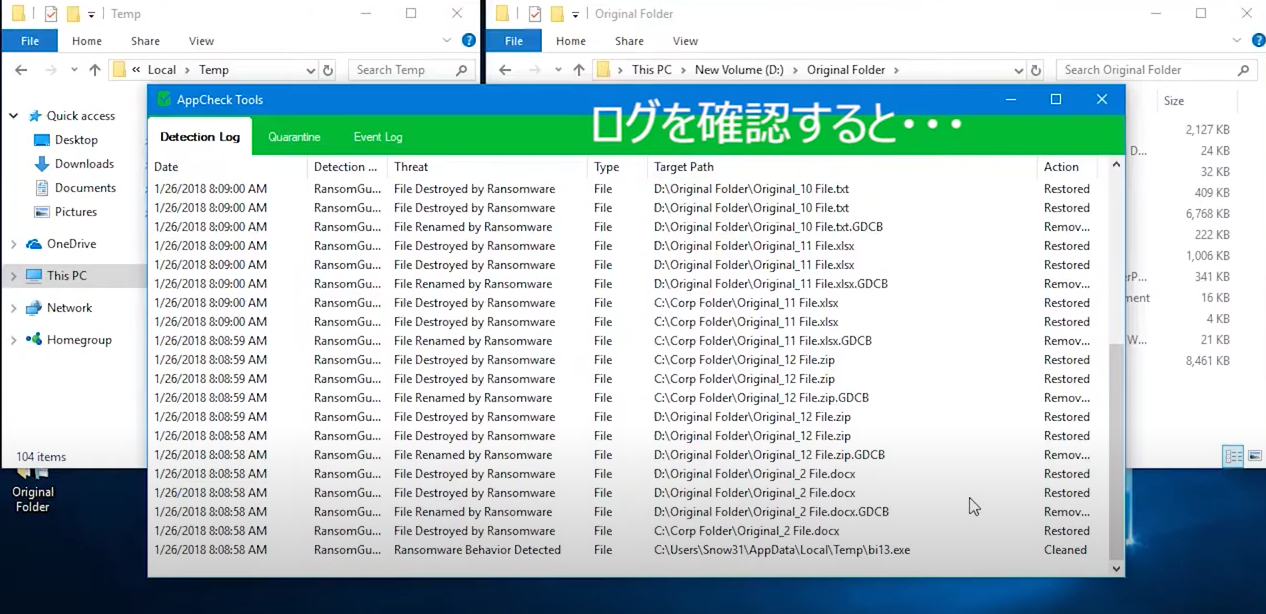Open the Quarantine tab in AppCheck Tools
1266x614 pixels.
click(x=293, y=136)
